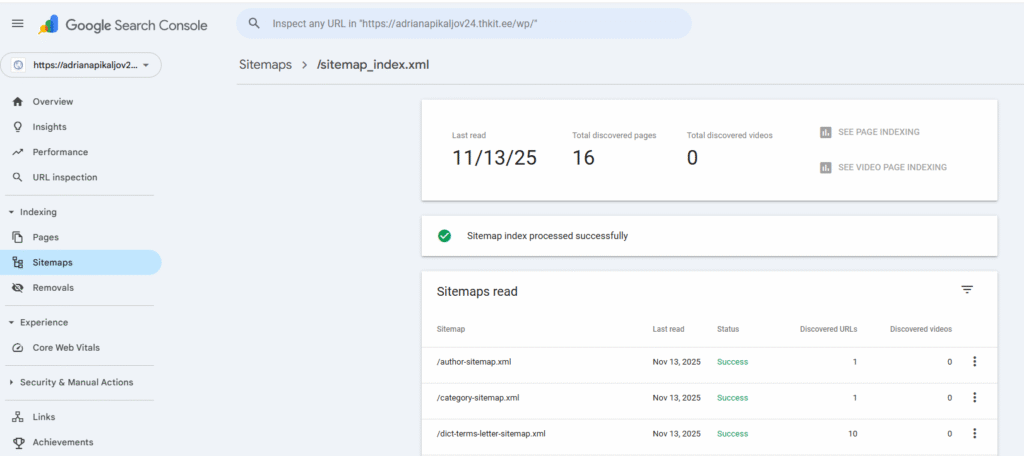The image size is (1024, 456).
Task: Open the Removals page
Action: point(52,288)
